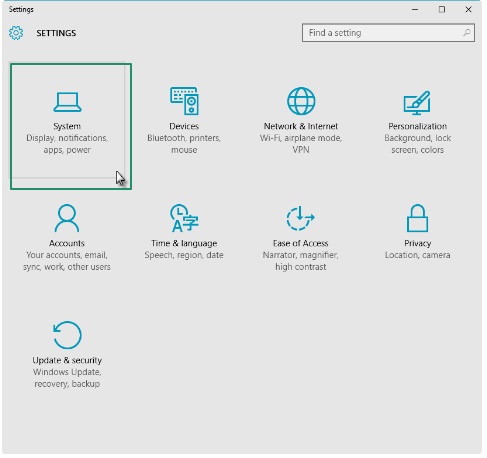Click the Privacy label
The image size is (487, 458).
click(x=418, y=243)
